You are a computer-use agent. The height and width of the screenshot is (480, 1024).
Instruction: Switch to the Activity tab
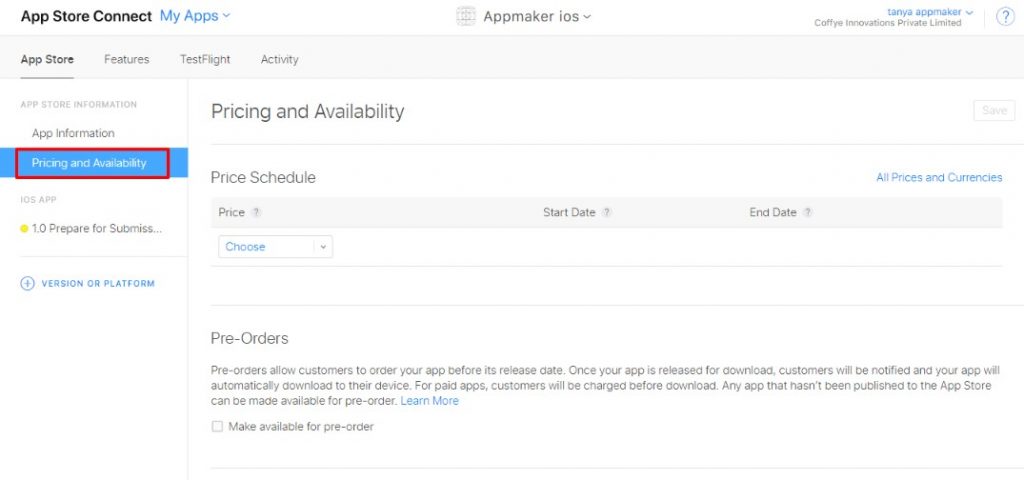280,59
